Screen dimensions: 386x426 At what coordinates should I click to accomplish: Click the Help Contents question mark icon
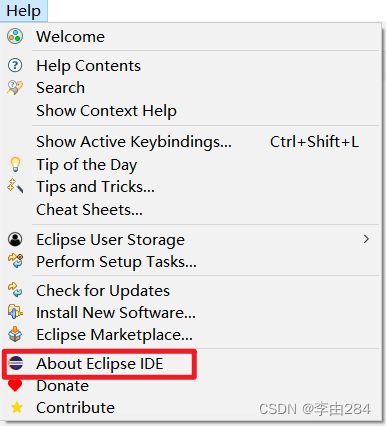pyautogui.click(x=15, y=65)
